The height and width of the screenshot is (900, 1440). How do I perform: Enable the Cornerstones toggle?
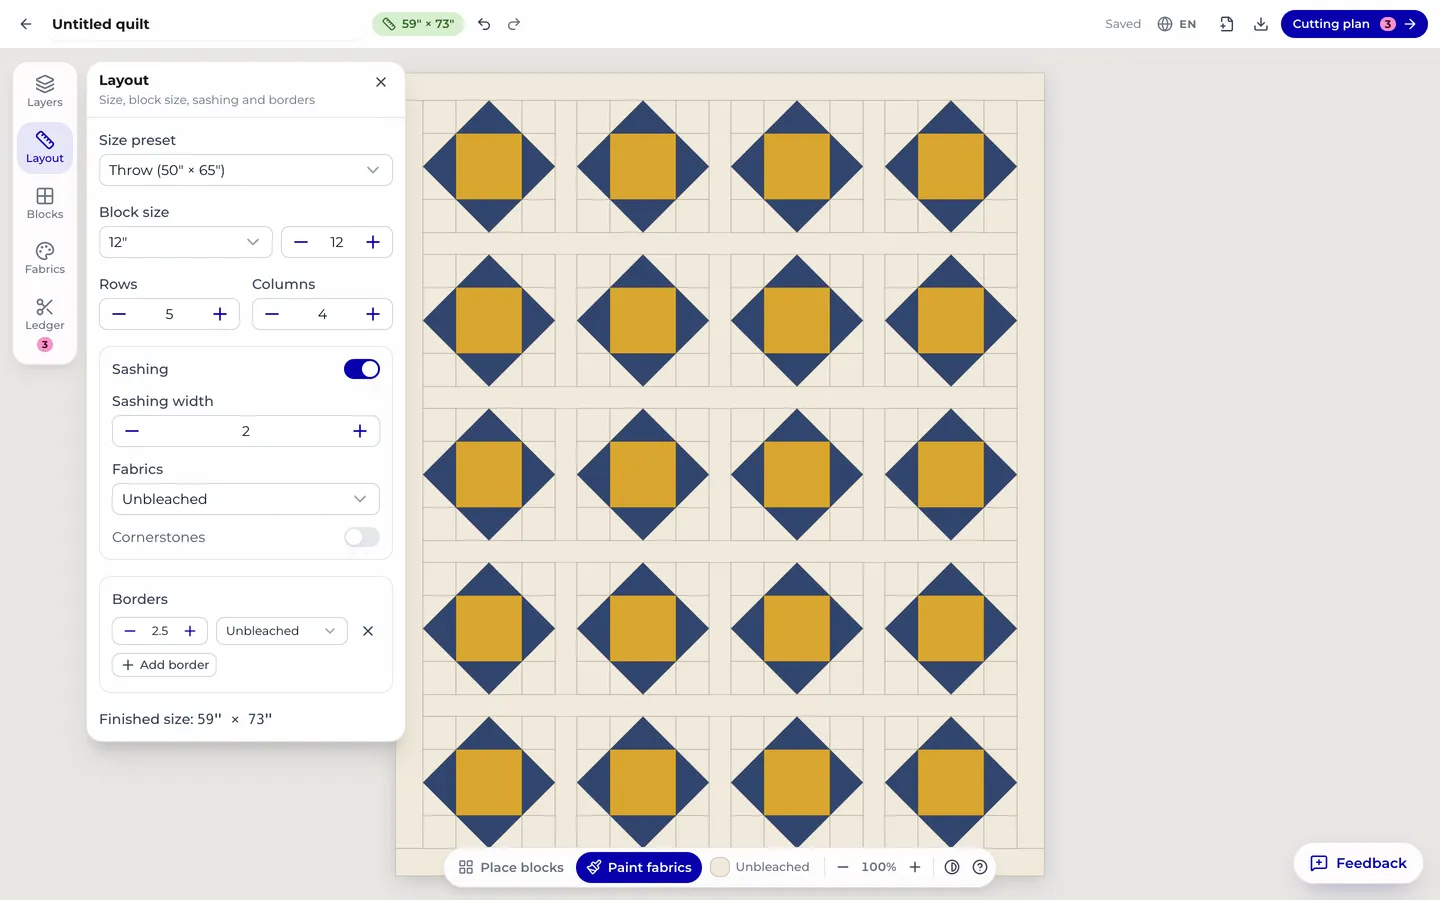(x=362, y=537)
